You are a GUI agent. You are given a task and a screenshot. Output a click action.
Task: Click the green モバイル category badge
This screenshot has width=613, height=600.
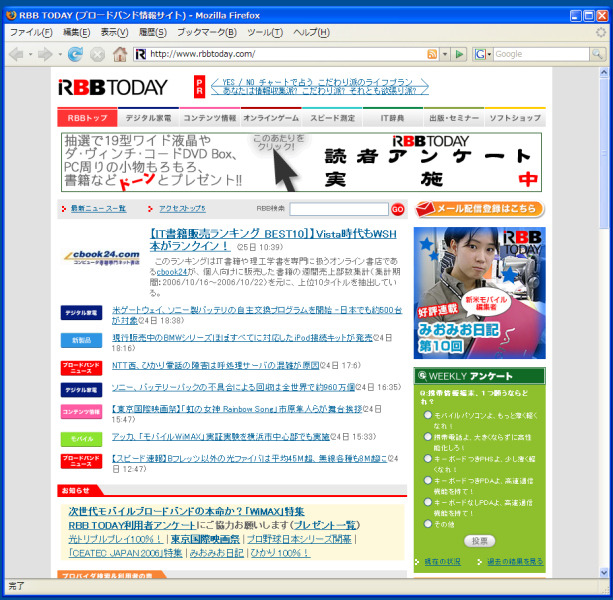(x=81, y=439)
